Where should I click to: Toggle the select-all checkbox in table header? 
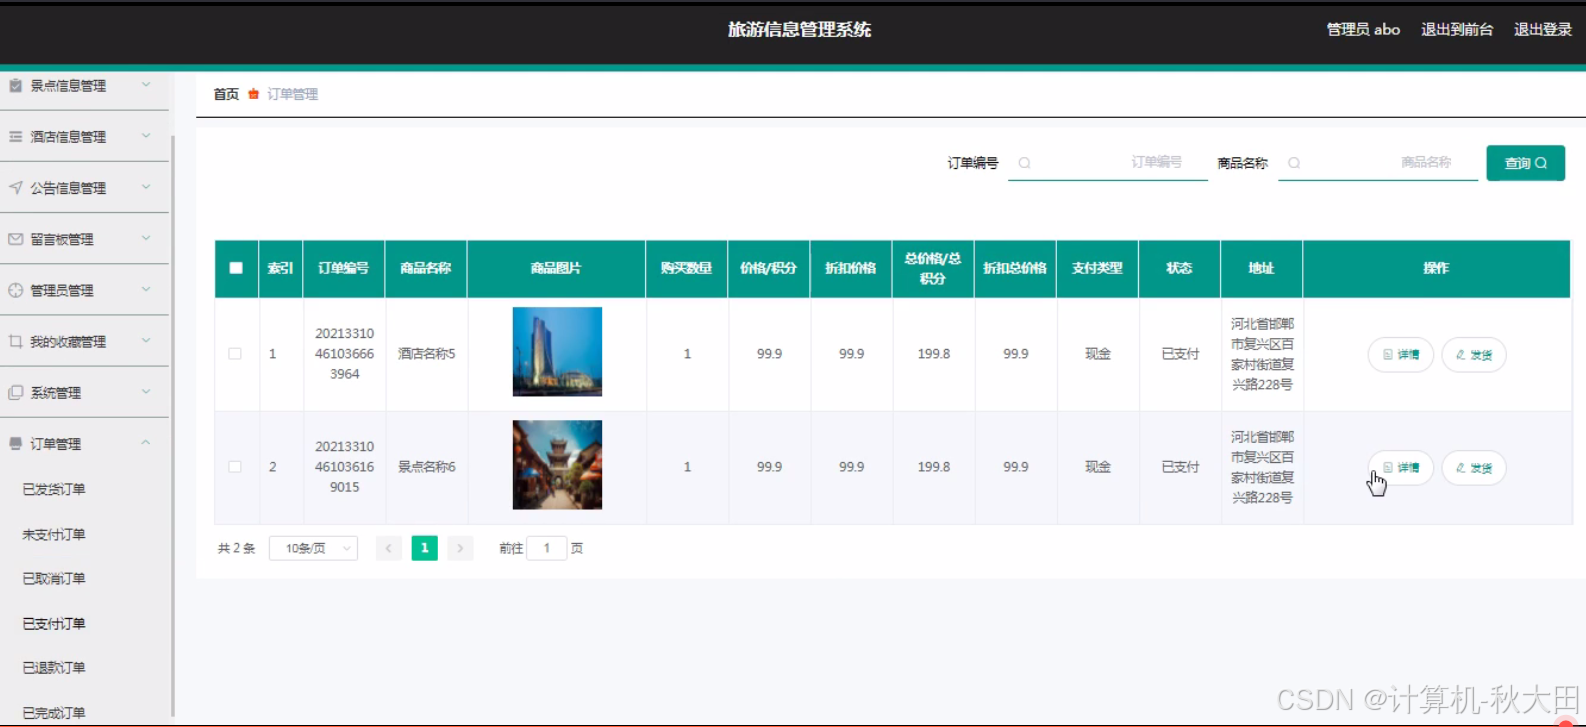point(236,268)
